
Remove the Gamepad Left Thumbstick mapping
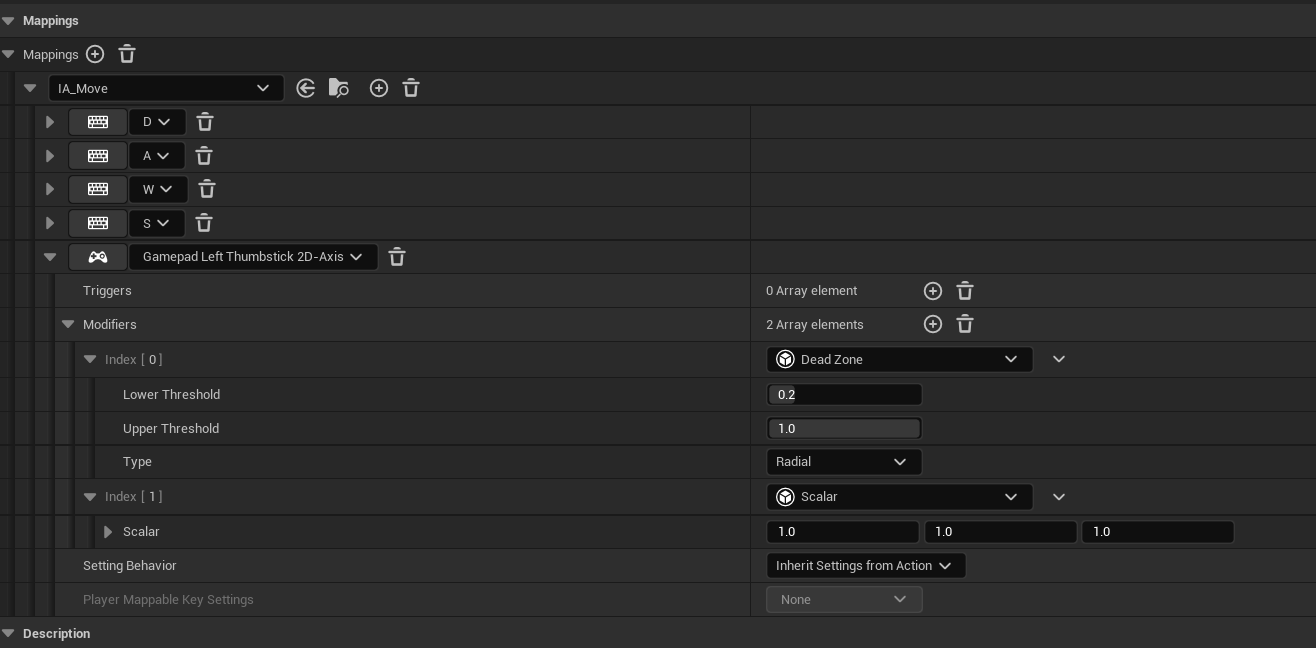(397, 257)
